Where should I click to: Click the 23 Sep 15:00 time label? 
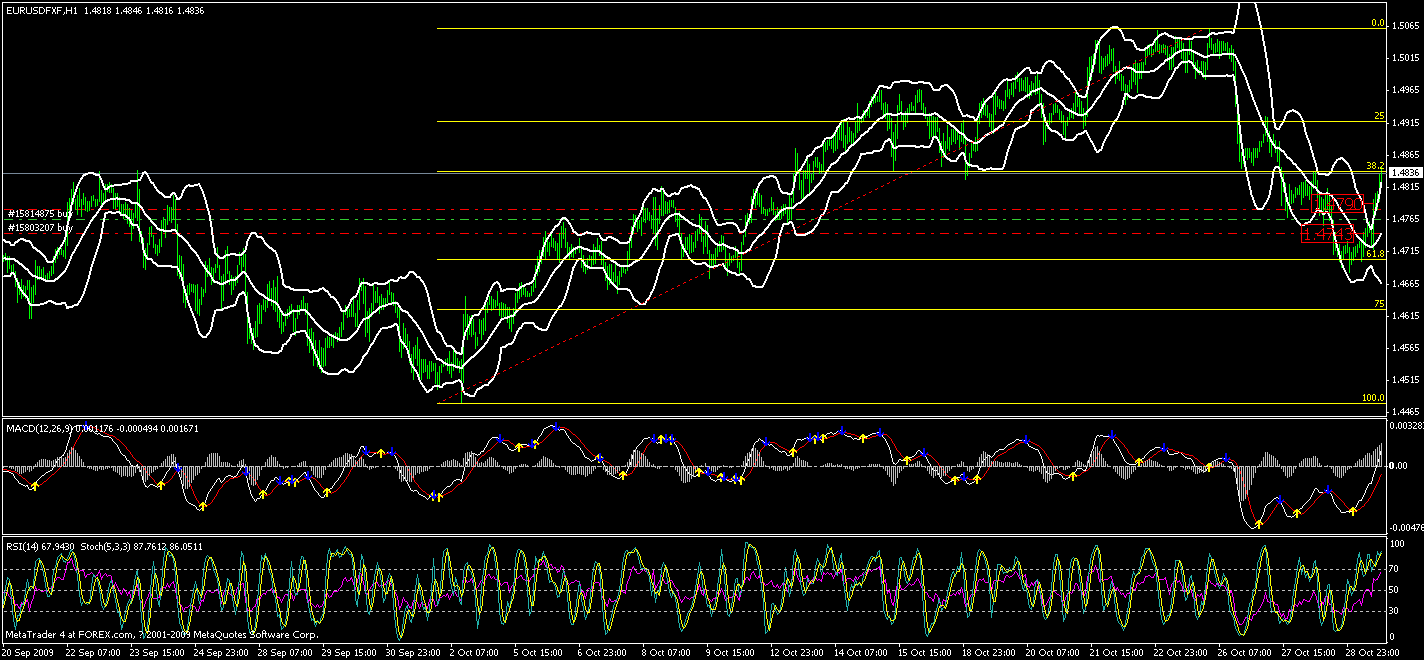click(158, 652)
